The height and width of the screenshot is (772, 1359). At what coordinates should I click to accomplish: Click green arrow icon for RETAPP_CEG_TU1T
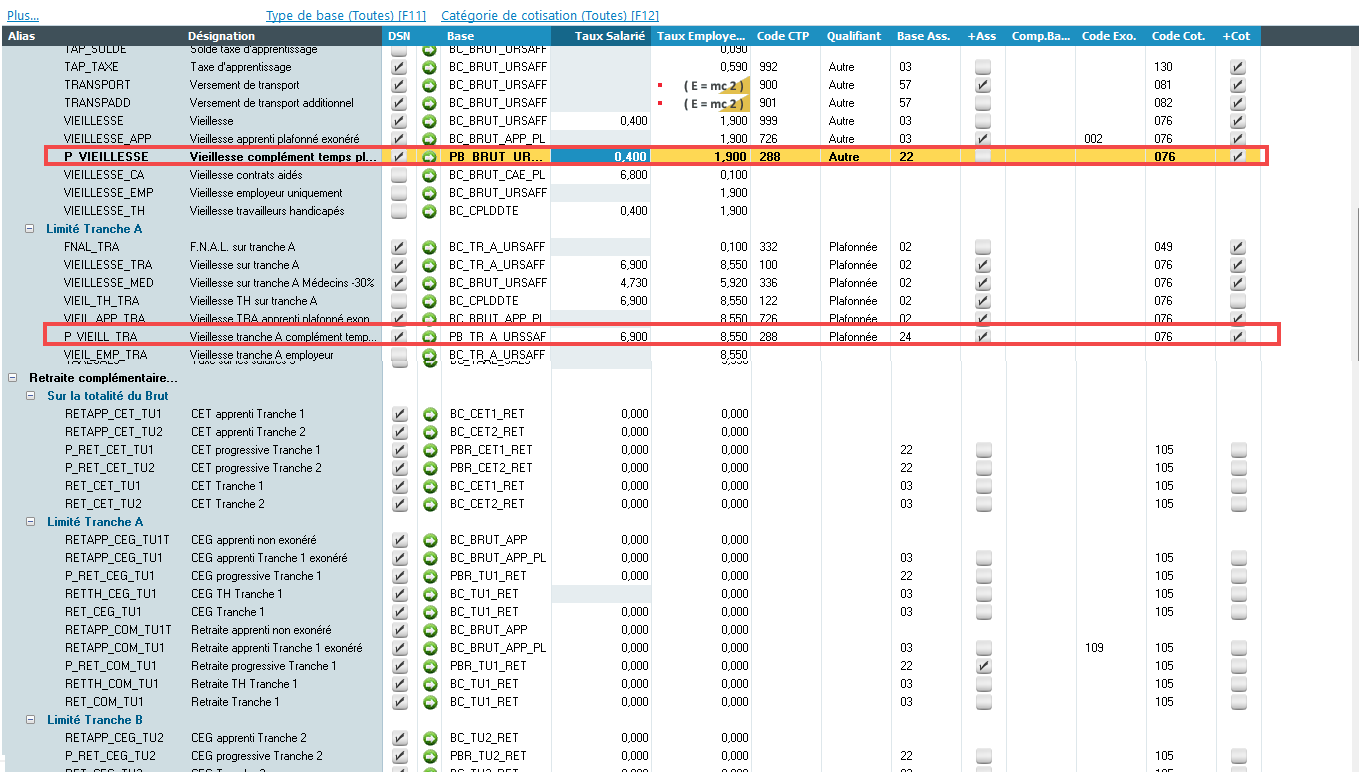pos(430,540)
